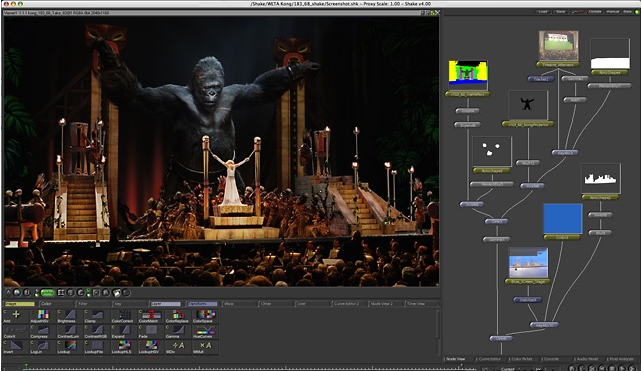Viewport: 641px width, 371px height.
Task: Insert an Invert node
Action: (16, 346)
